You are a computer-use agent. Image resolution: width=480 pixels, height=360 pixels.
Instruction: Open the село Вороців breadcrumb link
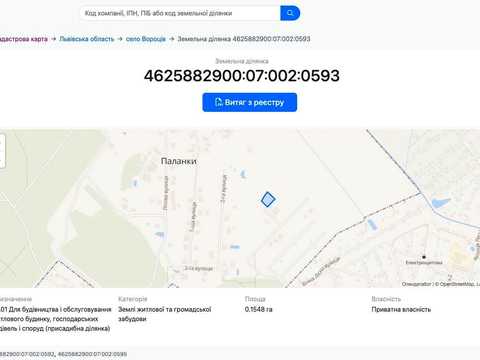pyautogui.click(x=146, y=39)
